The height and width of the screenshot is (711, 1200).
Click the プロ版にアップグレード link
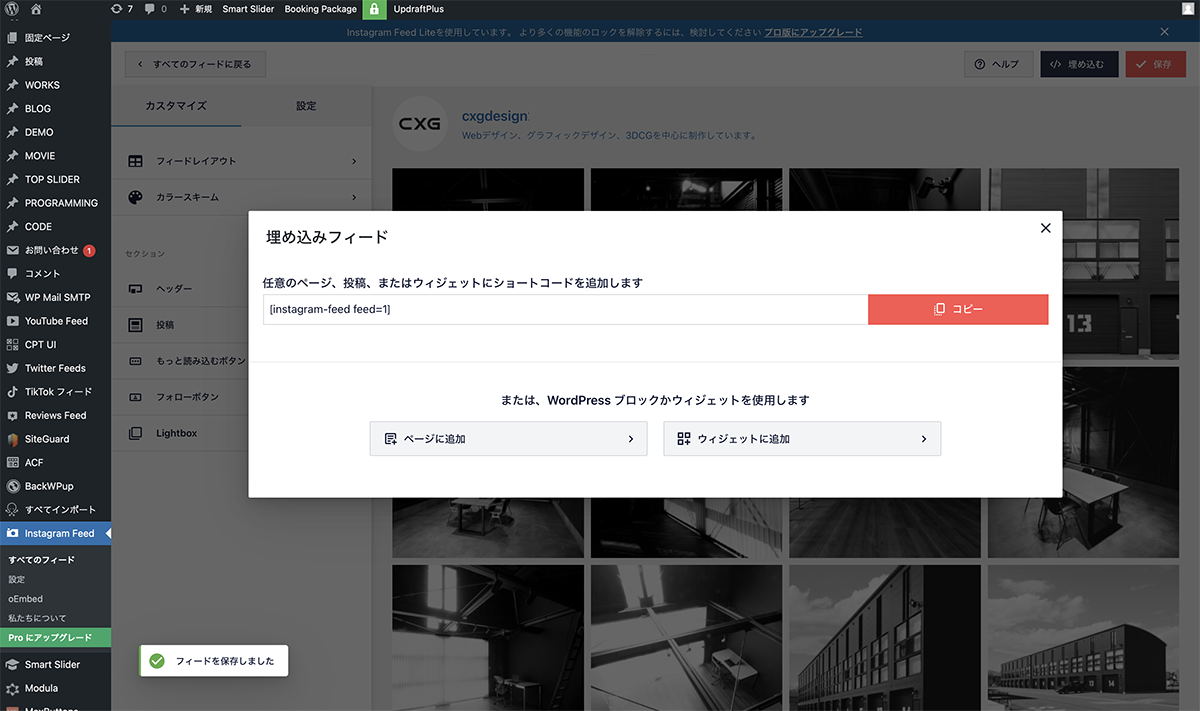pyautogui.click(x=813, y=32)
